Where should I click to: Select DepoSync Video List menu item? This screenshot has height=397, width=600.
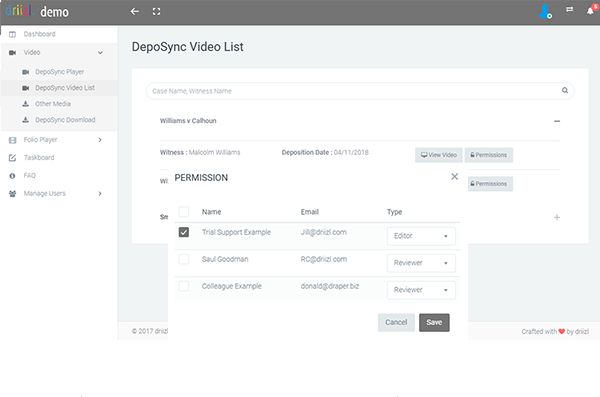pos(65,88)
